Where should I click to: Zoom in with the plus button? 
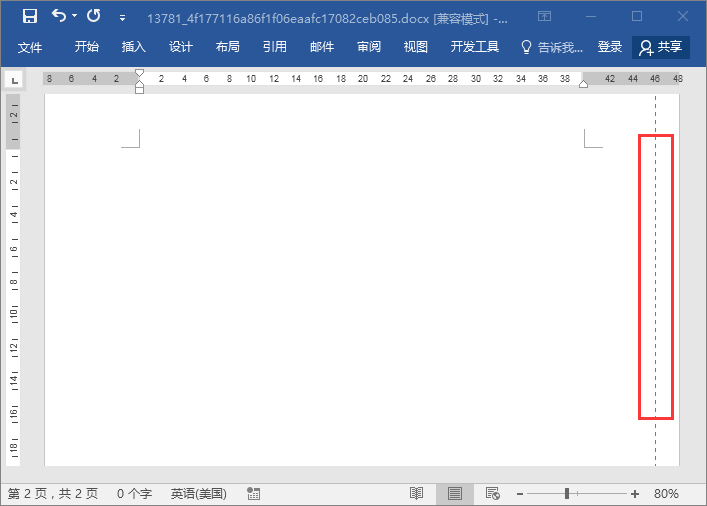coord(635,494)
